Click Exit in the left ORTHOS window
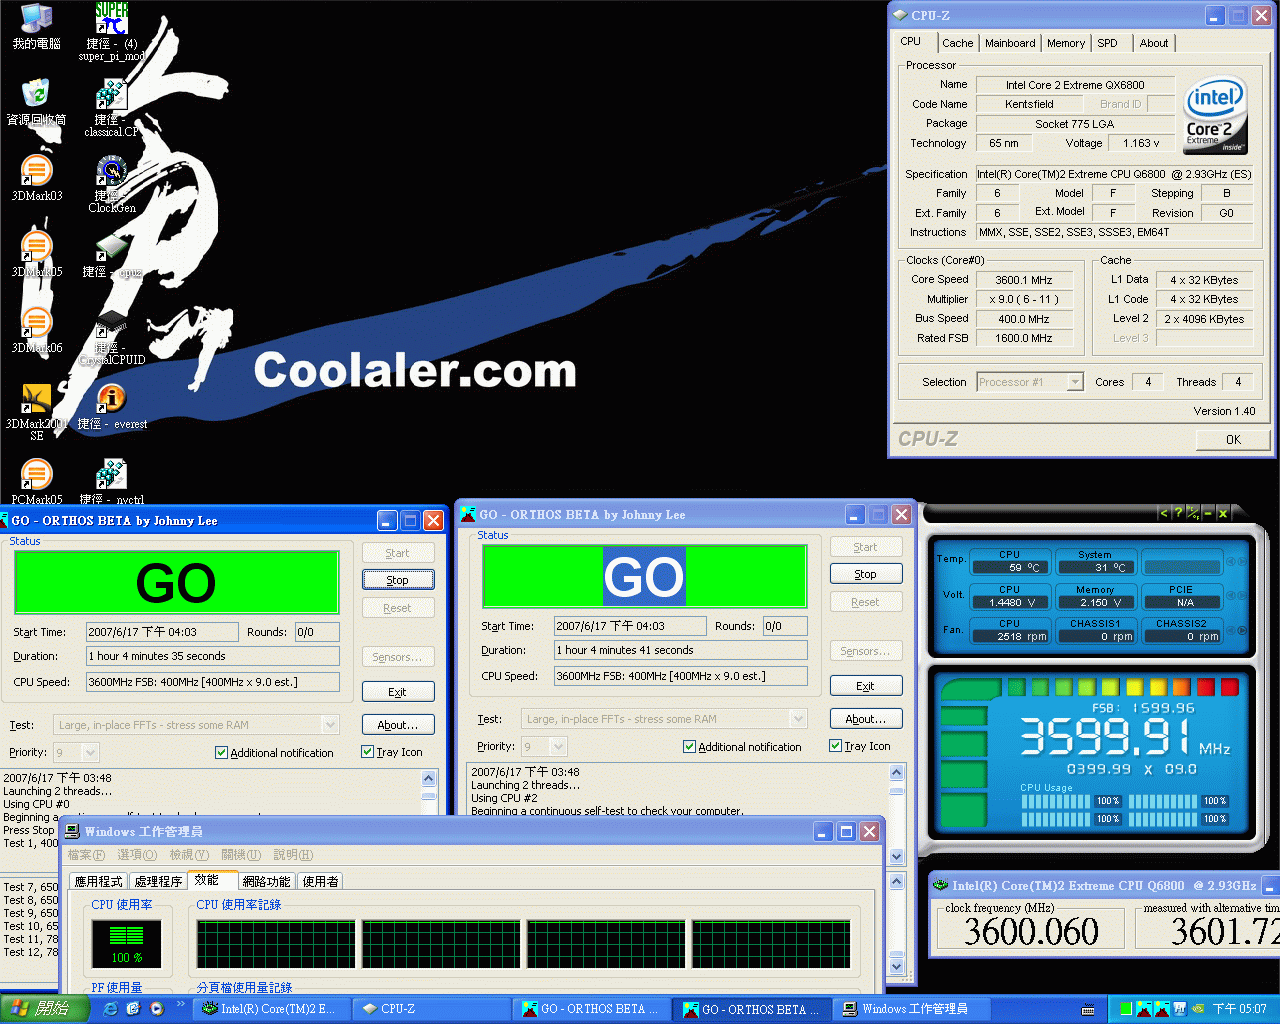 pyautogui.click(x=397, y=692)
